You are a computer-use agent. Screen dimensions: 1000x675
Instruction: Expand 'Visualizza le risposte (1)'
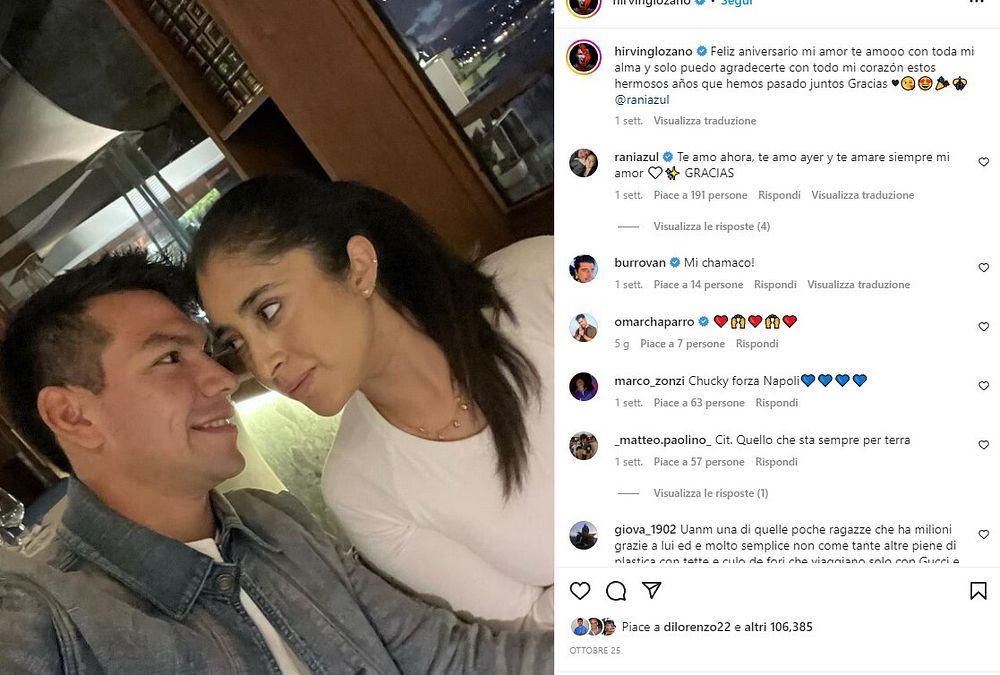point(710,493)
